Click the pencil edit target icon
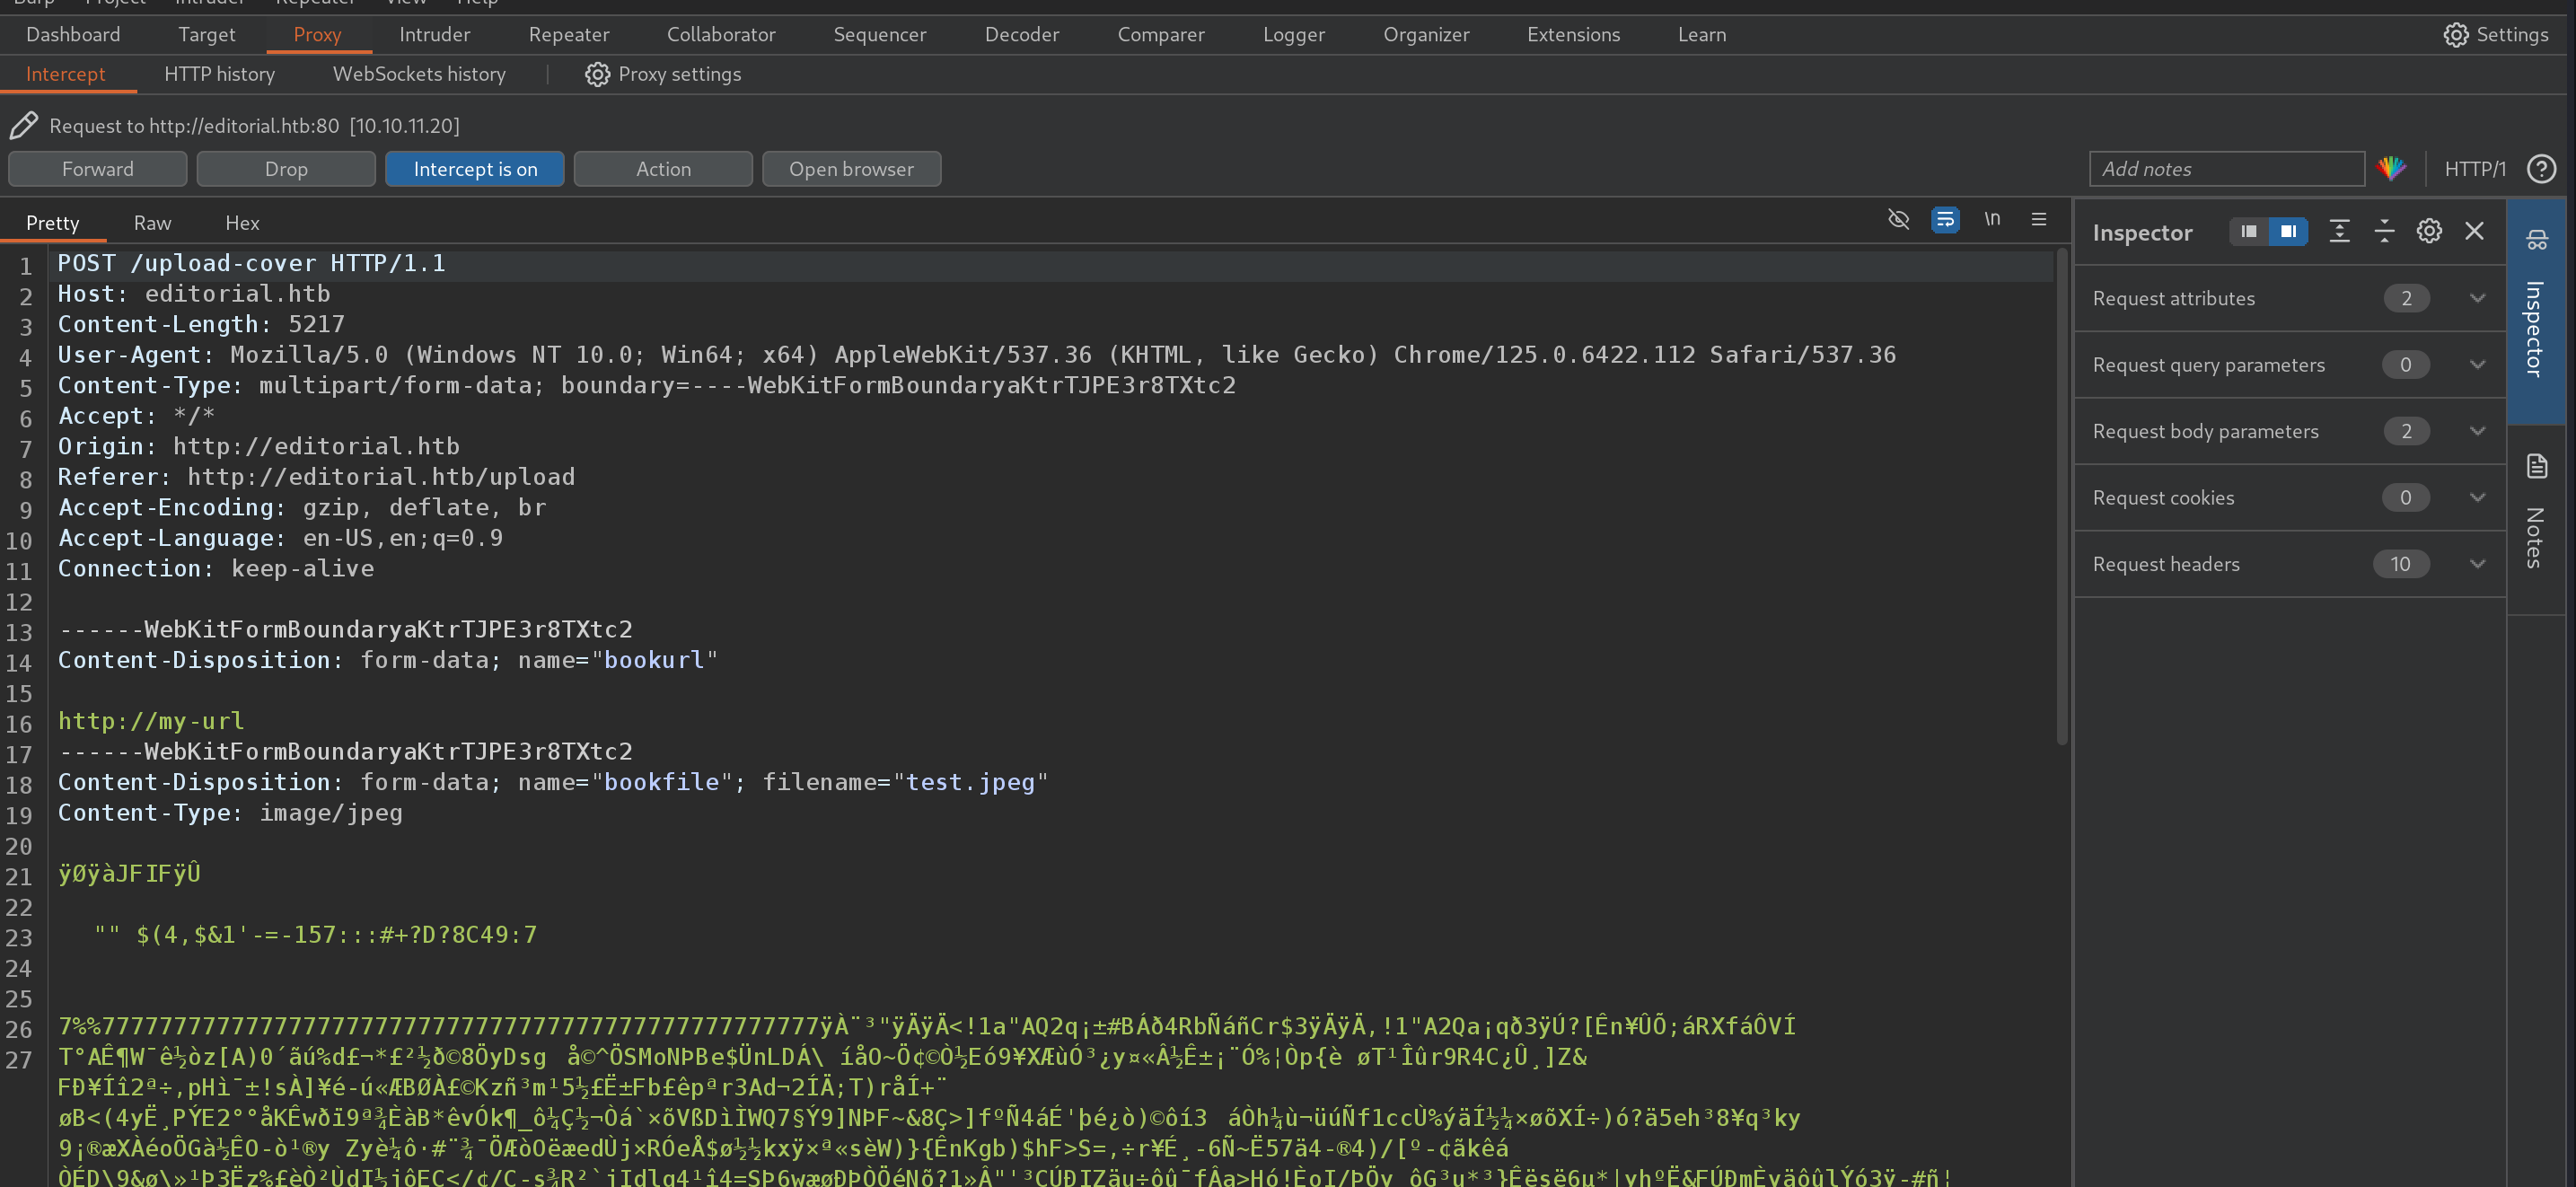The width and height of the screenshot is (2576, 1187). 24,126
